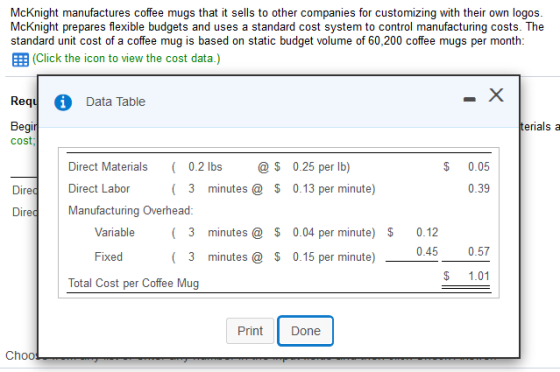Screen dimensions: 560x372
Task: Click the Data Table dialog title
Action: [115, 102]
